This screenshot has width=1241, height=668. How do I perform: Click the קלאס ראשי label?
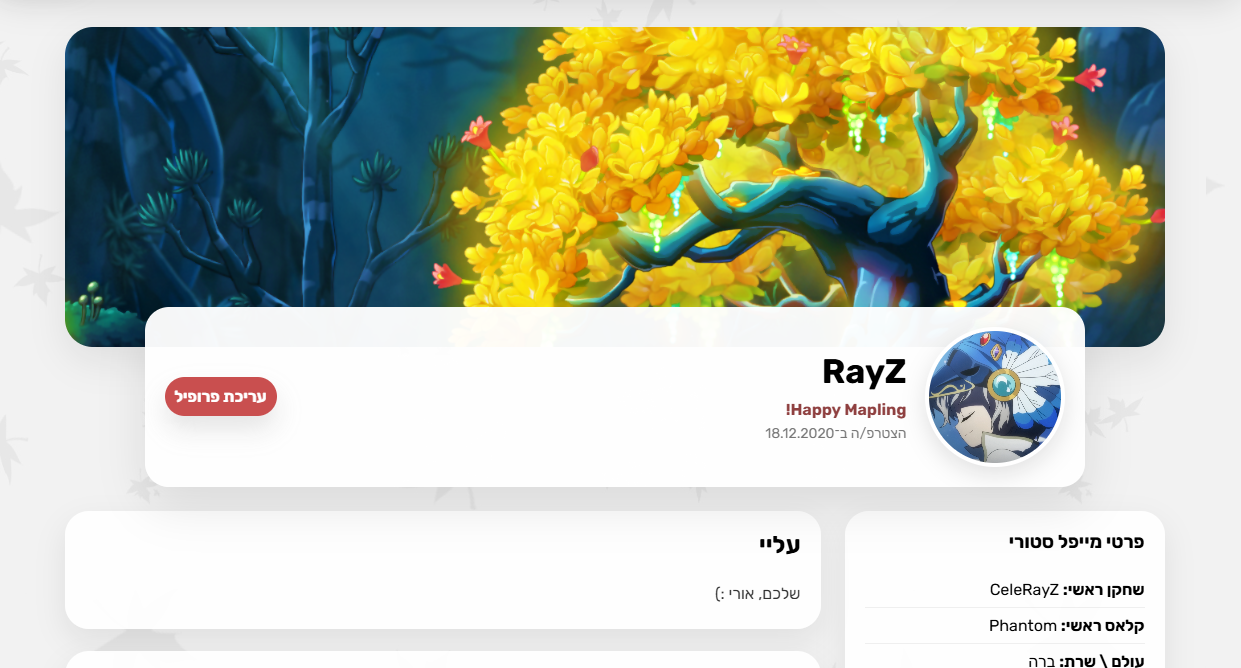[1103, 626]
